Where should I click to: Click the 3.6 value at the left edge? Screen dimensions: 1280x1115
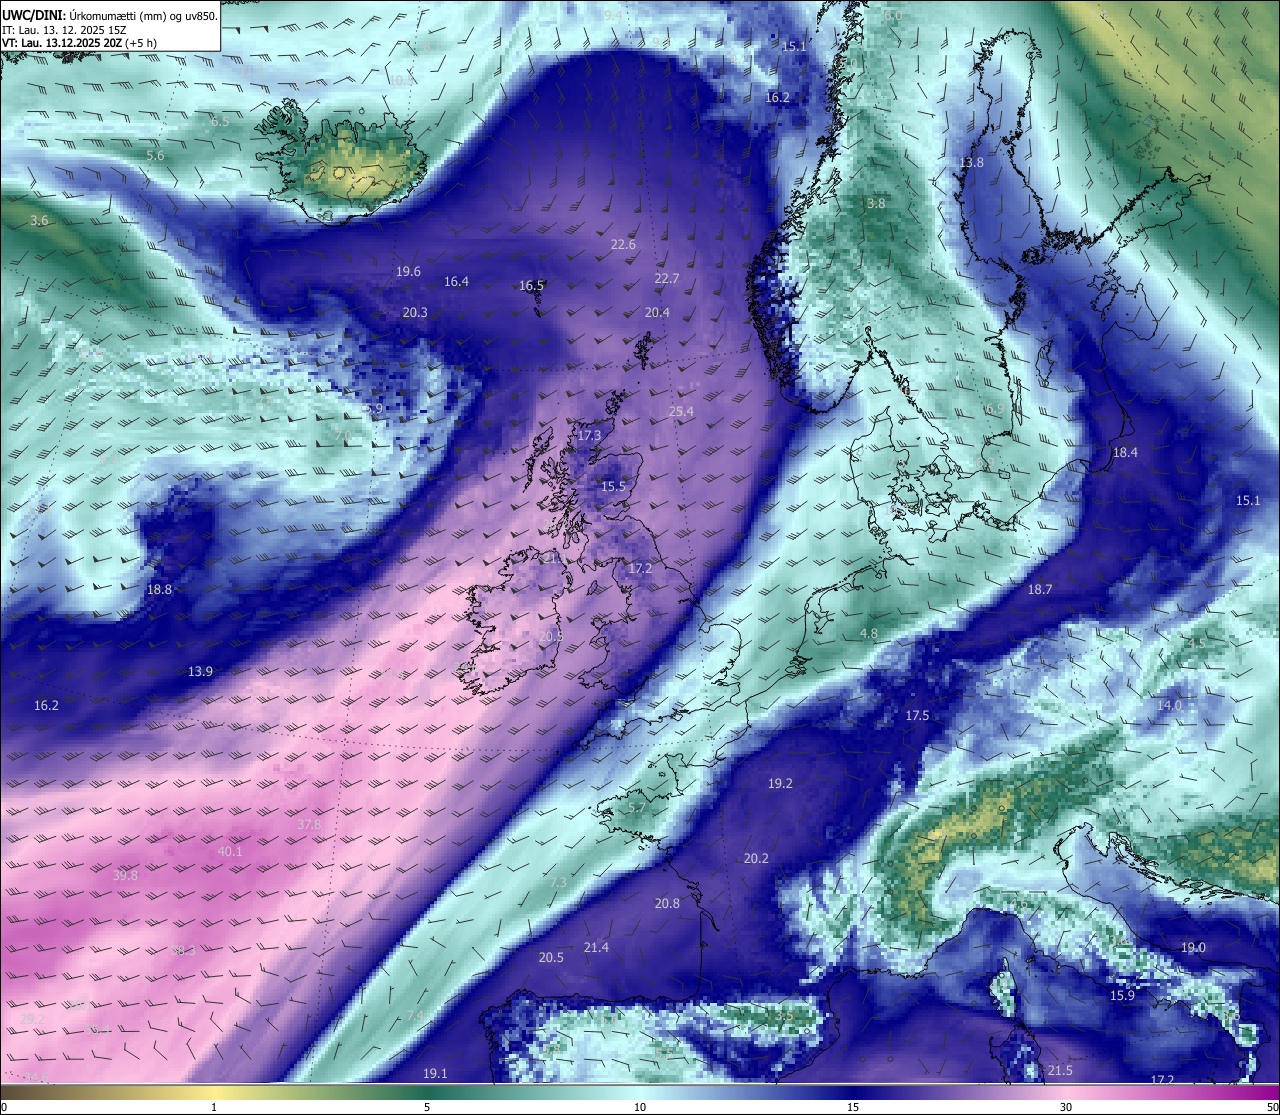pyautogui.click(x=39, y=221)
